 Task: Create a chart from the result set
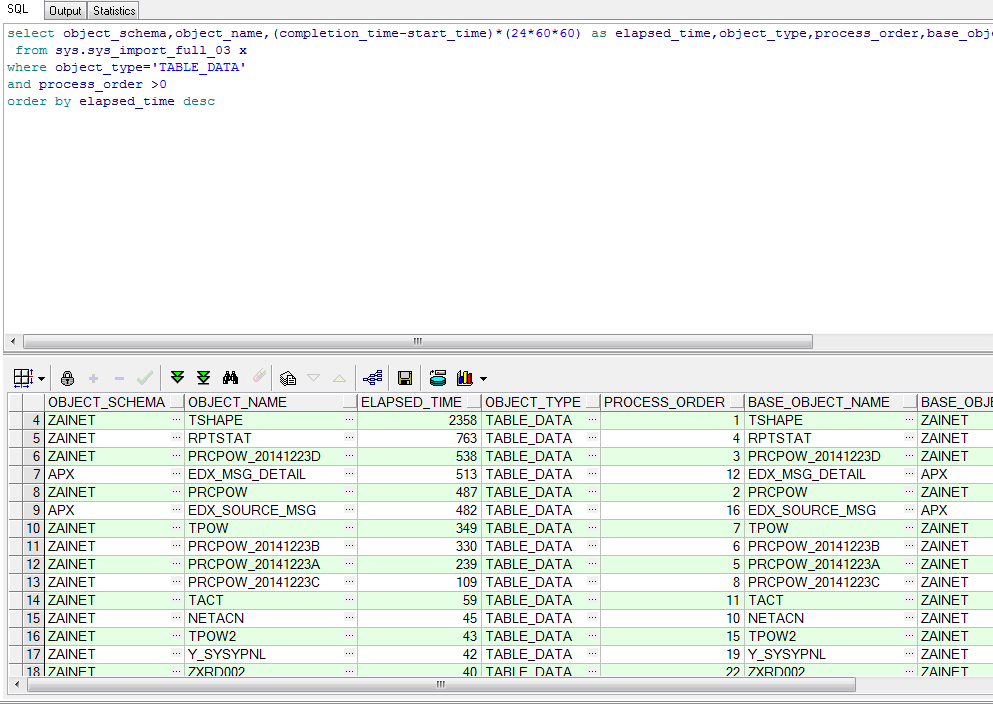pyautogui.click(x=463, y=378)
